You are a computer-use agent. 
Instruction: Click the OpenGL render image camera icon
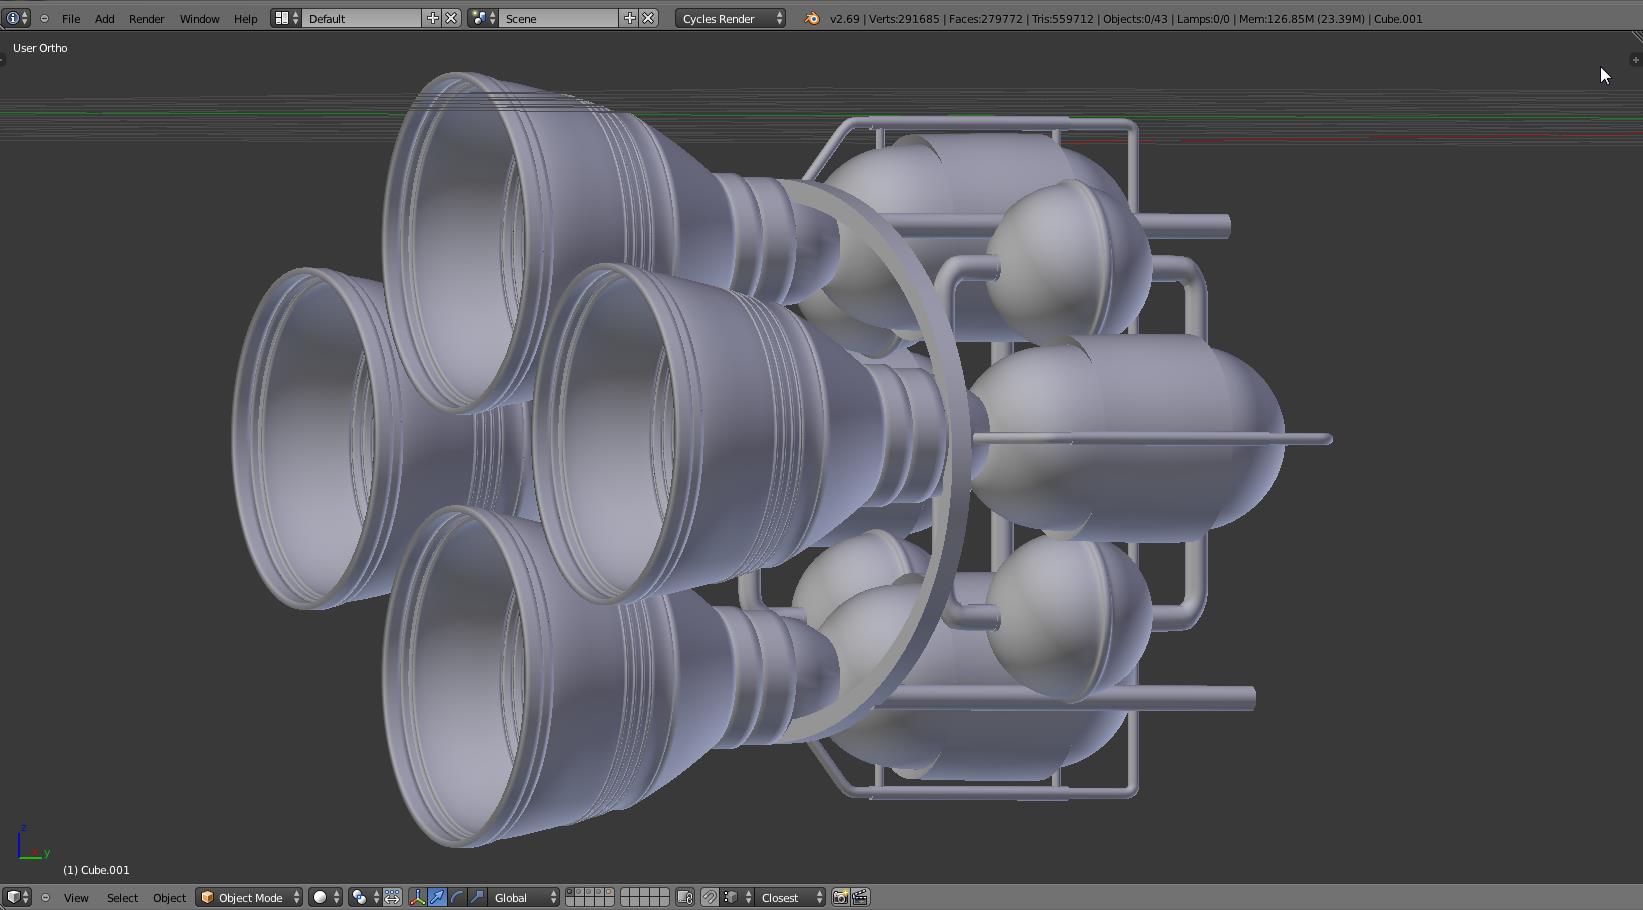point(840,897)
